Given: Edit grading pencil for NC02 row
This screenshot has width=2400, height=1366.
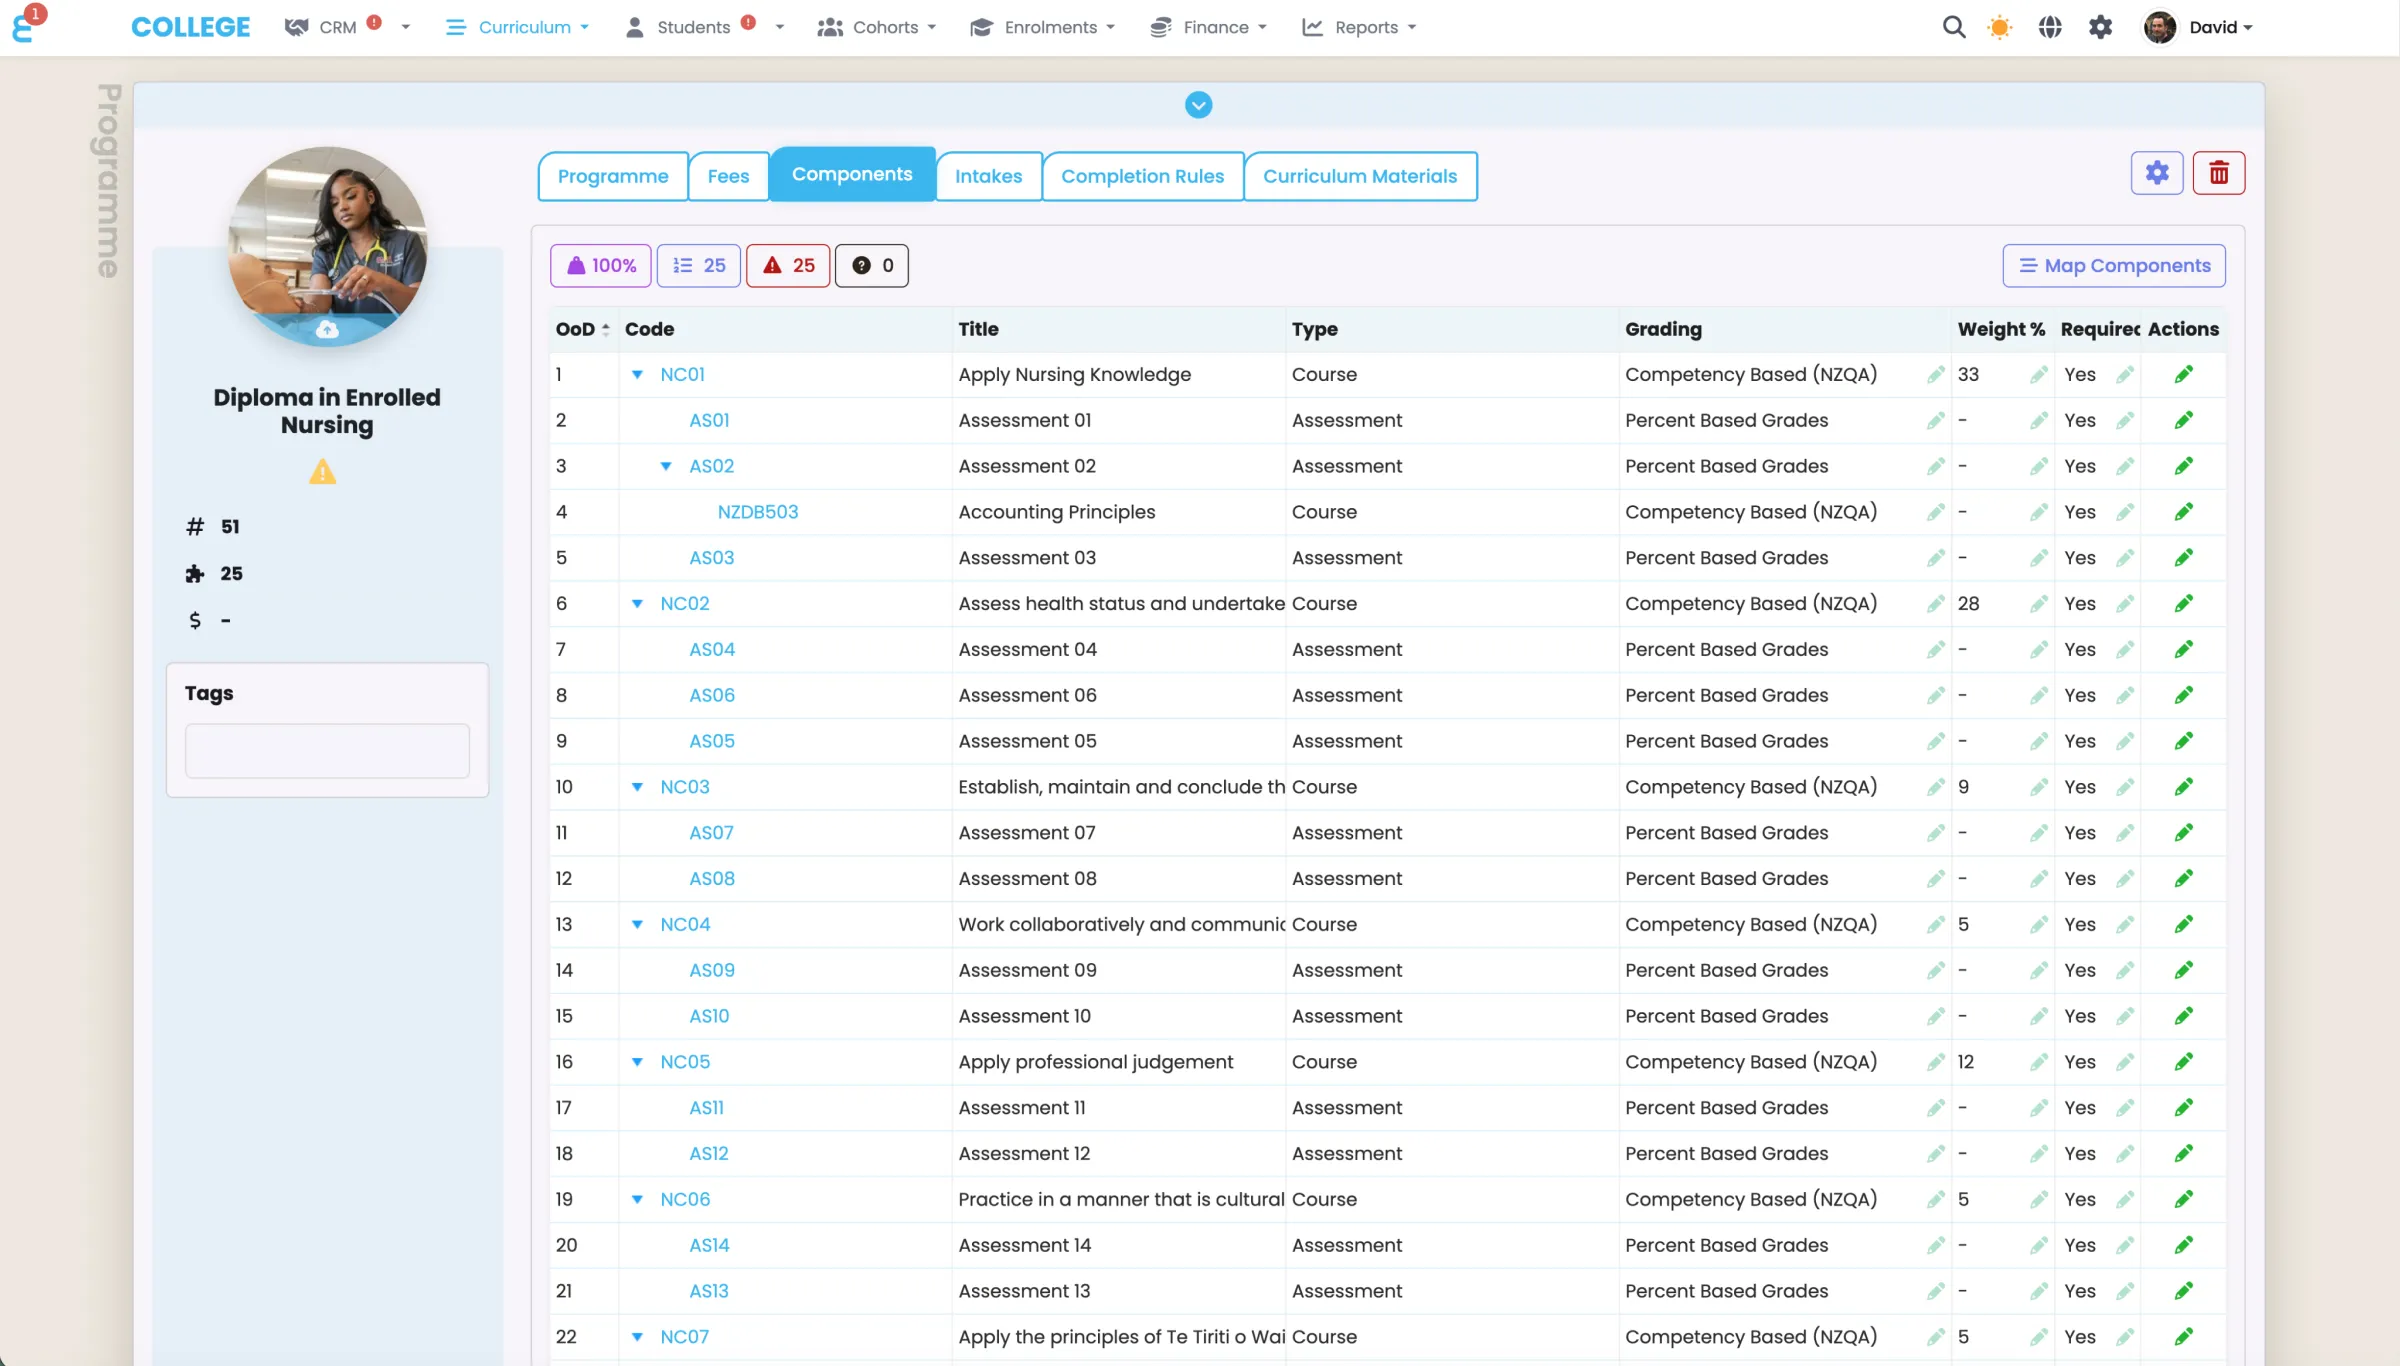Looking at the screenshot, I should [x=1935, y=603].
